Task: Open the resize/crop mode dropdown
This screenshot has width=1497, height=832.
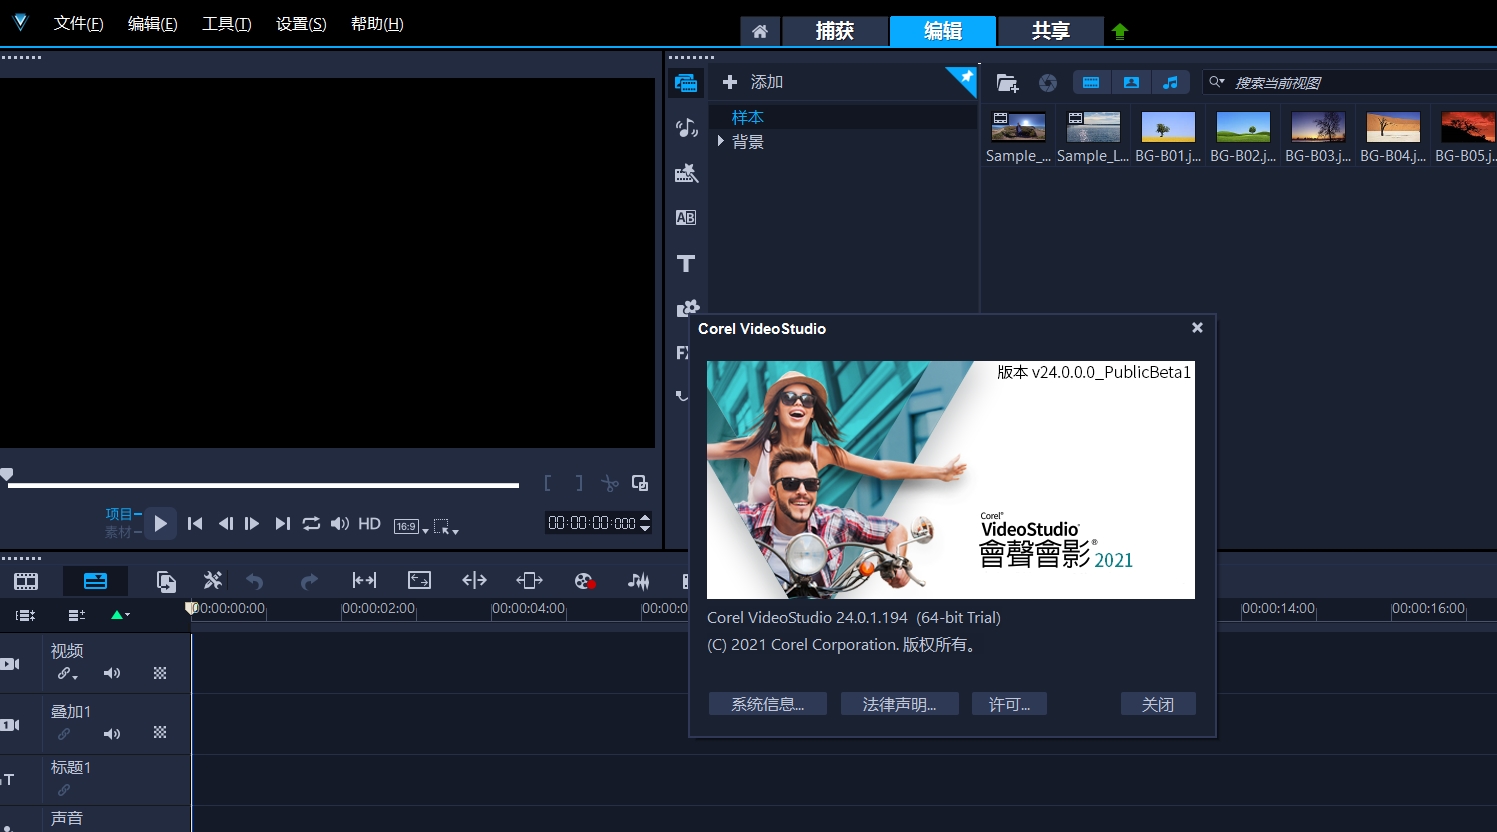Action: point(446,527)
